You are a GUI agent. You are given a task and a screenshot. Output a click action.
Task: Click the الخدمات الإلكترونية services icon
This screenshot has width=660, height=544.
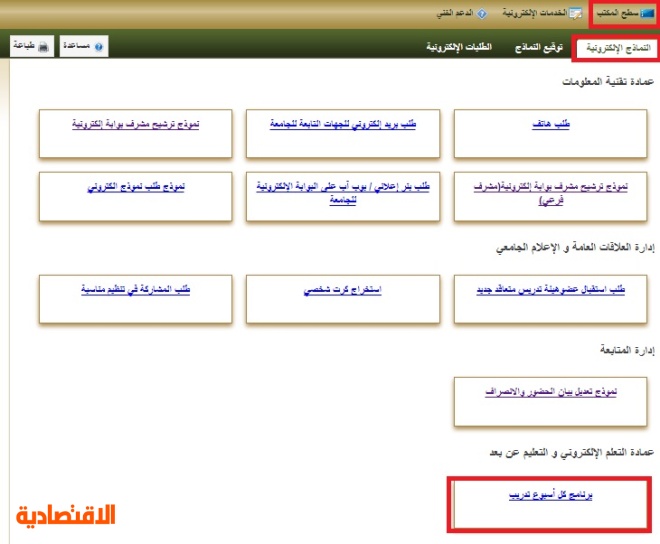575,13
